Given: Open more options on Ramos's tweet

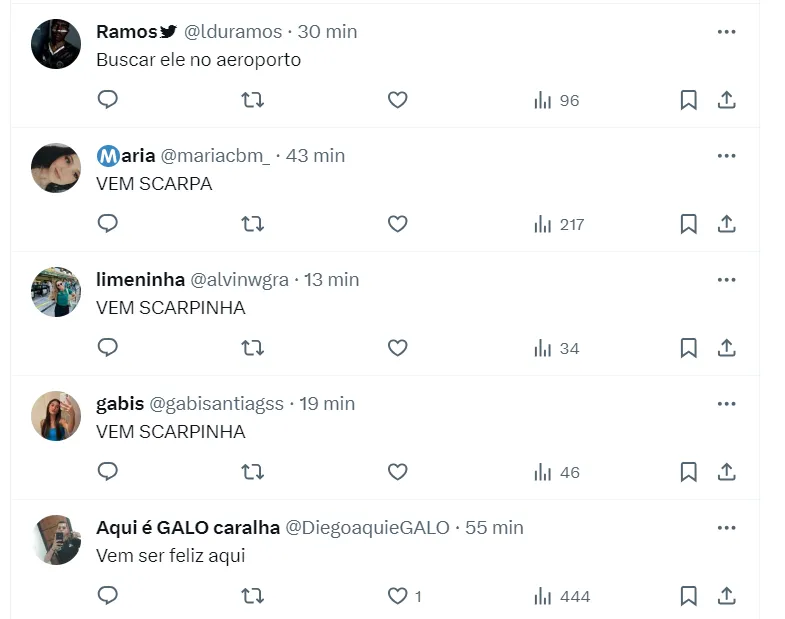Looking at the screenshot, I should pos(726,32).
